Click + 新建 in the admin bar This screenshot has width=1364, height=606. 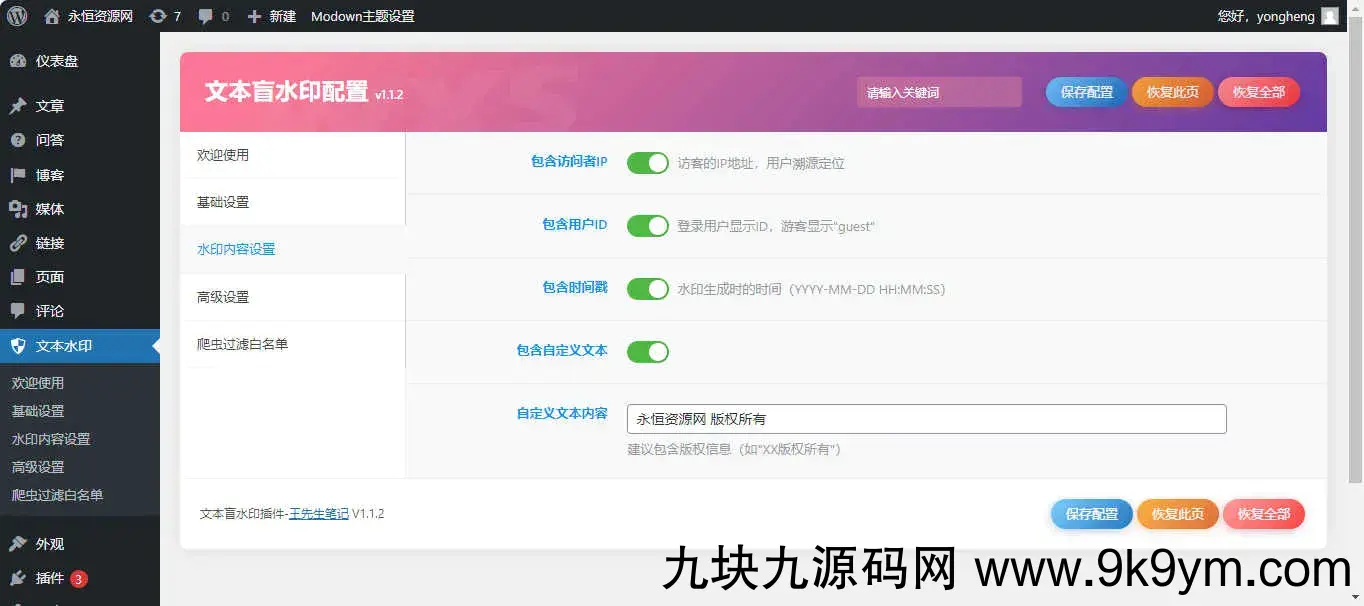pyautogui.click(x=272, y=16)
